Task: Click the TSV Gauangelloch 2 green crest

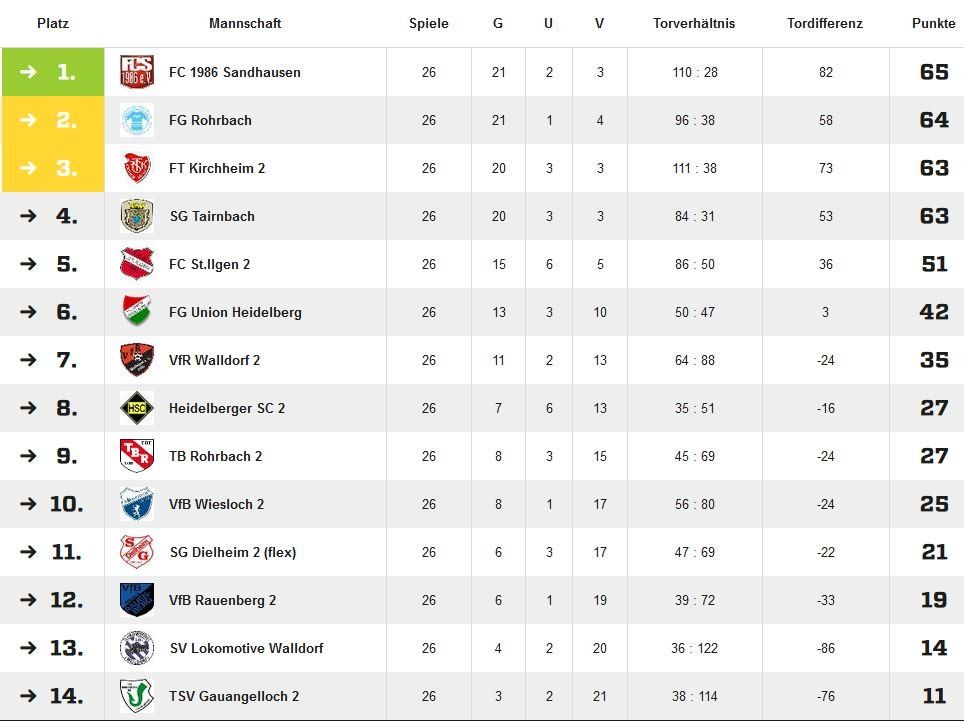Action: point(136,696)
